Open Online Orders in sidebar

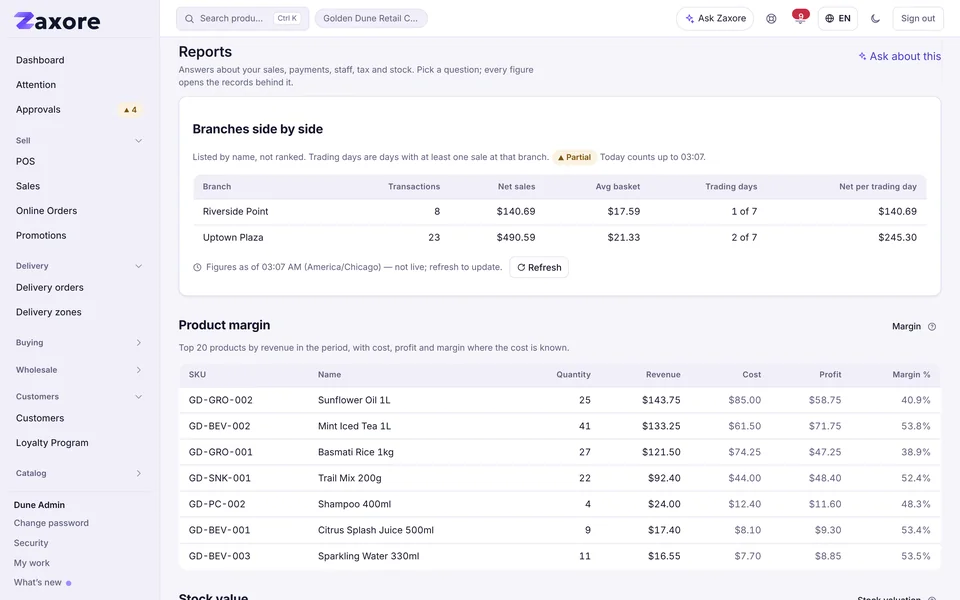(x=47, y=211)
